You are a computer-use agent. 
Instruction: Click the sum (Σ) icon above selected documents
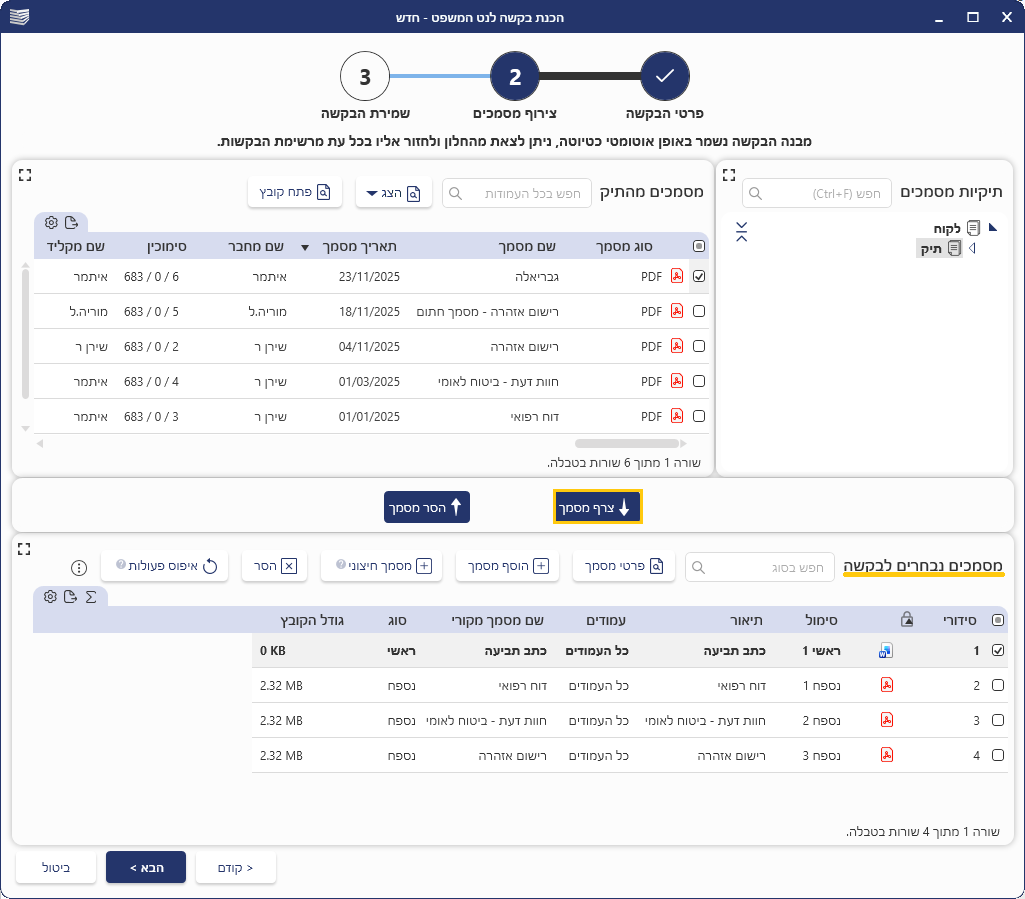(91, 597)
